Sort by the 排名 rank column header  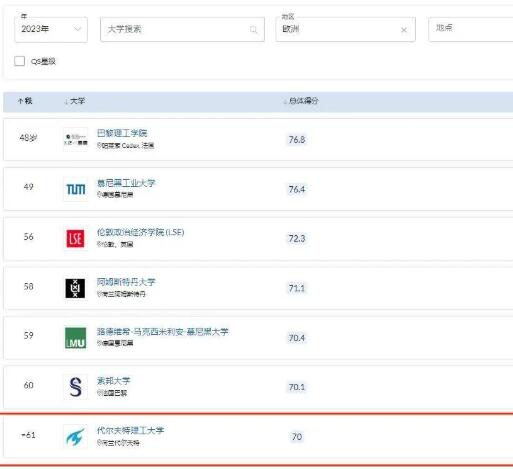click(x=25, y=101)
